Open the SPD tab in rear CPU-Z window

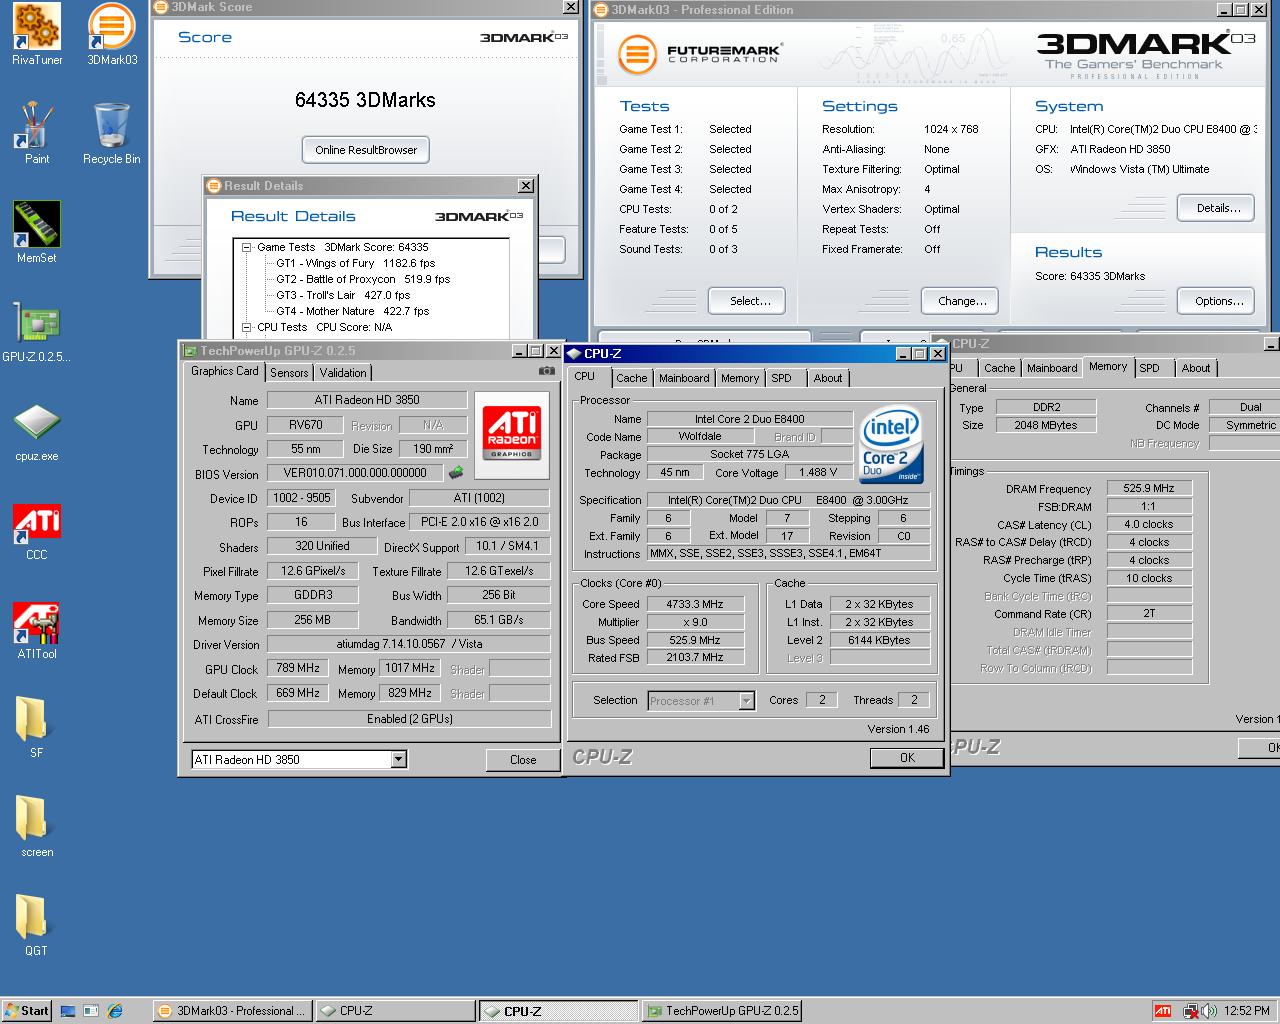coord(1150,368)
